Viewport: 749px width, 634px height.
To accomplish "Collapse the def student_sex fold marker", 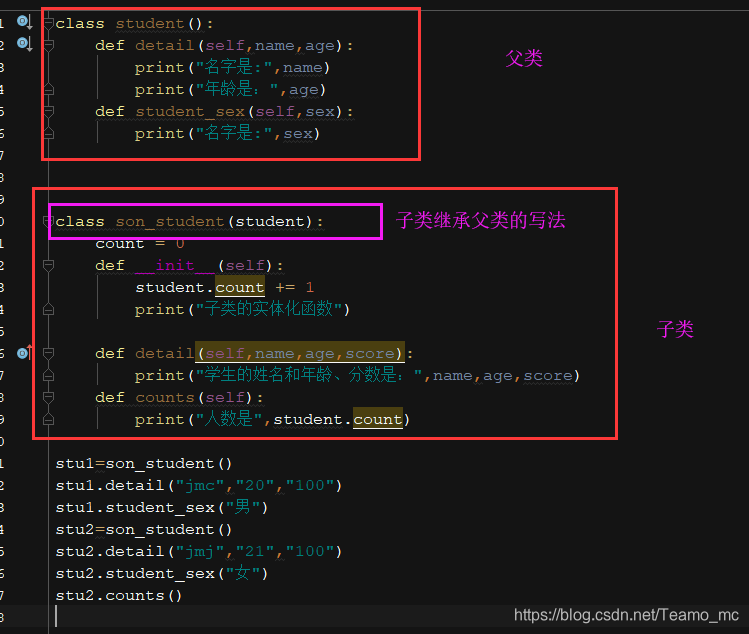I will (x=49, y=111).
